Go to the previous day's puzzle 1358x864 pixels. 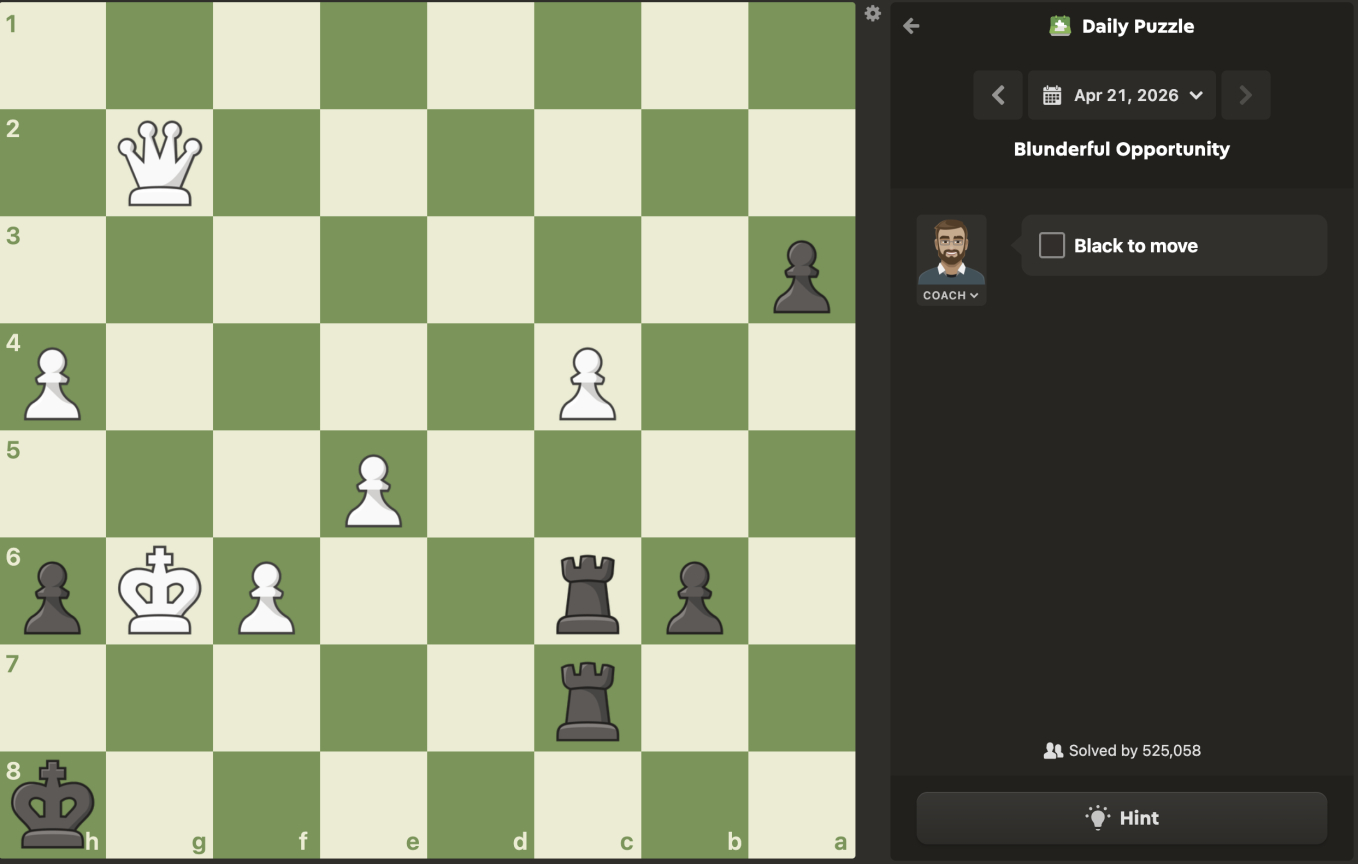pyautogui.click(x=998, y=96)
